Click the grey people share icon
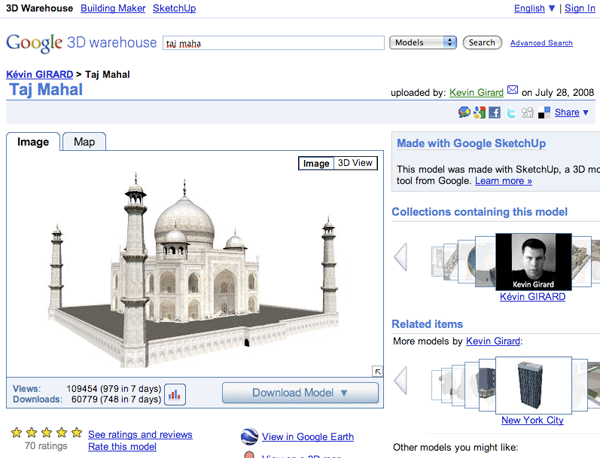 527,112
